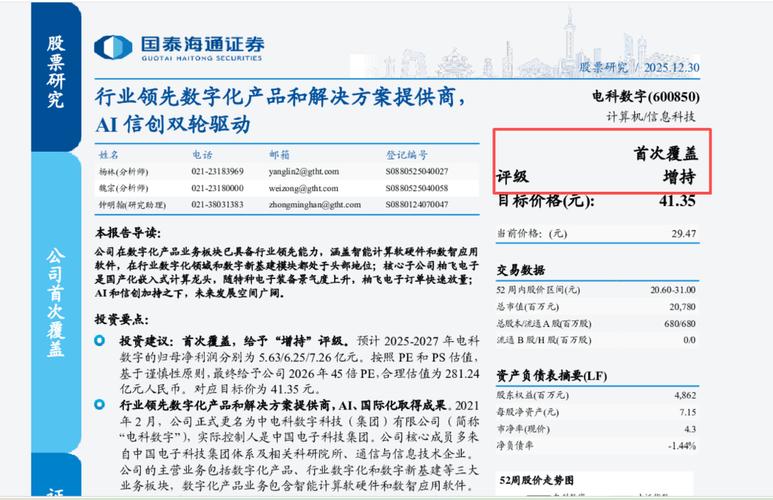
Task: Click the 目标价格(元) label
Action: coord(546,201)
